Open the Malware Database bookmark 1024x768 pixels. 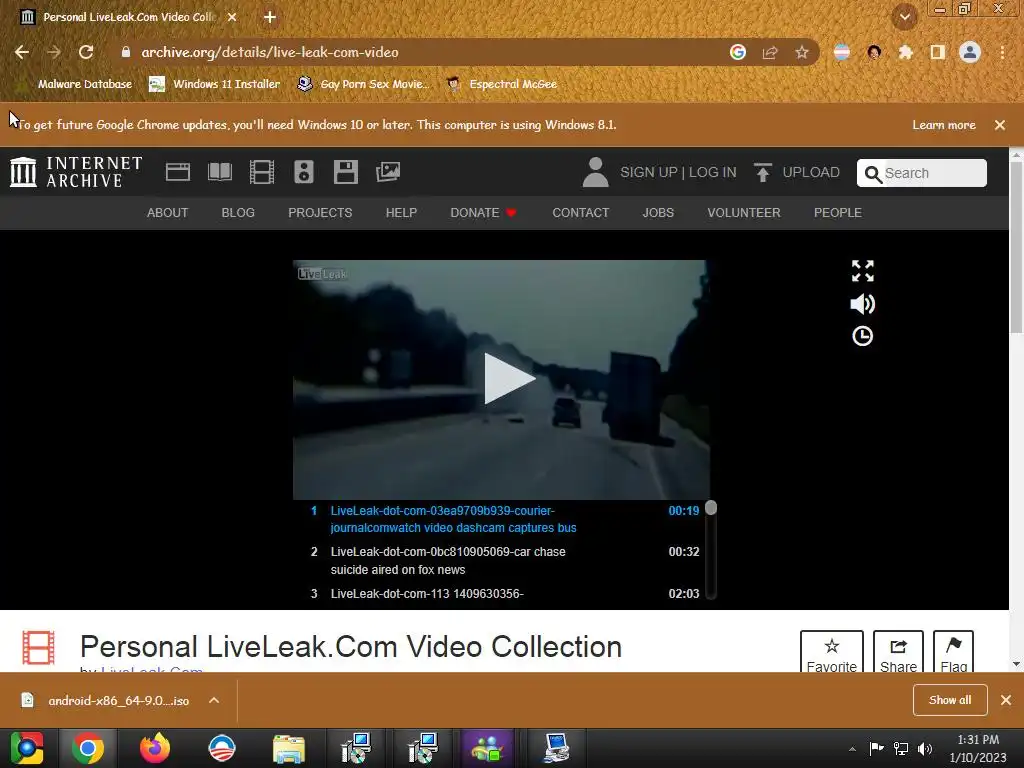(77, 84)
